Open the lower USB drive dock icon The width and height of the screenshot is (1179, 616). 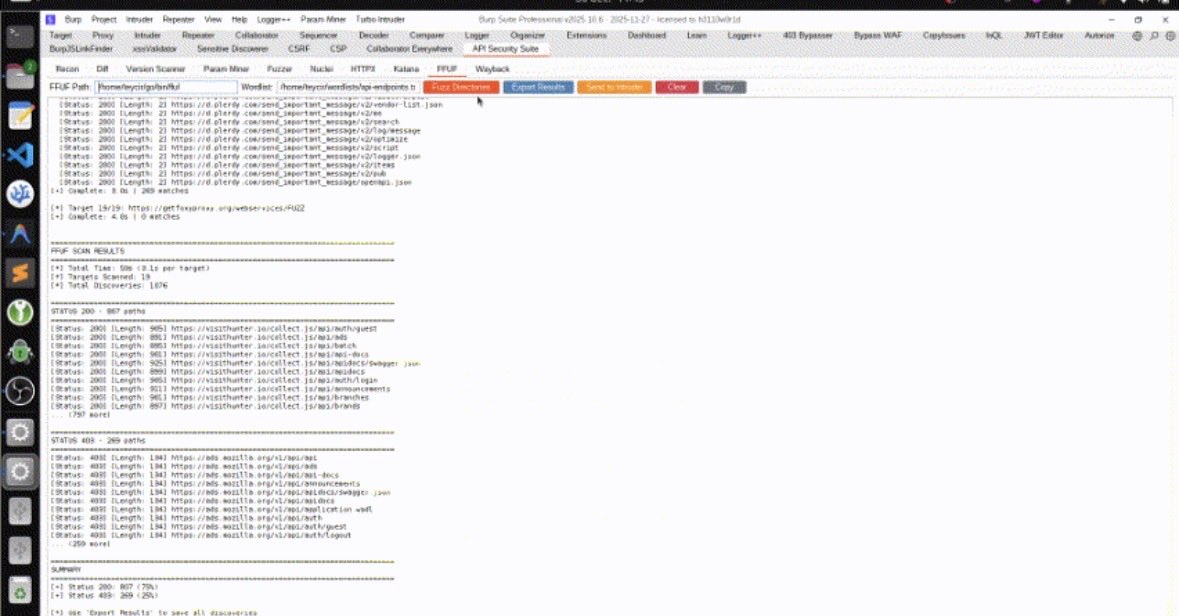[20, 551]
